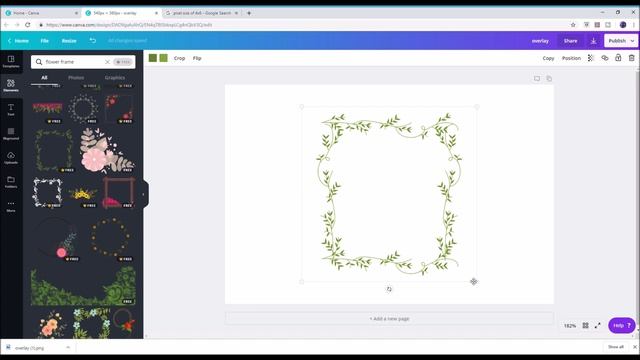Click the download icon in header

(x=593, y=41)
